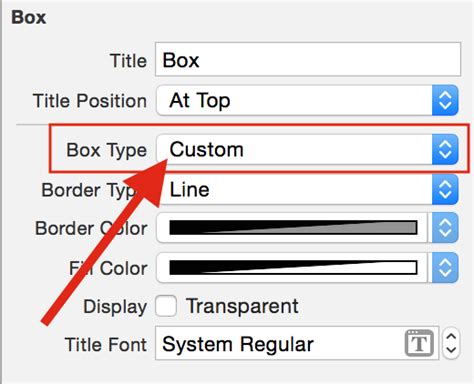Click the Box Type blue chevron button
The height and width of the screenshot is (384, 474).
pos(445,149)
